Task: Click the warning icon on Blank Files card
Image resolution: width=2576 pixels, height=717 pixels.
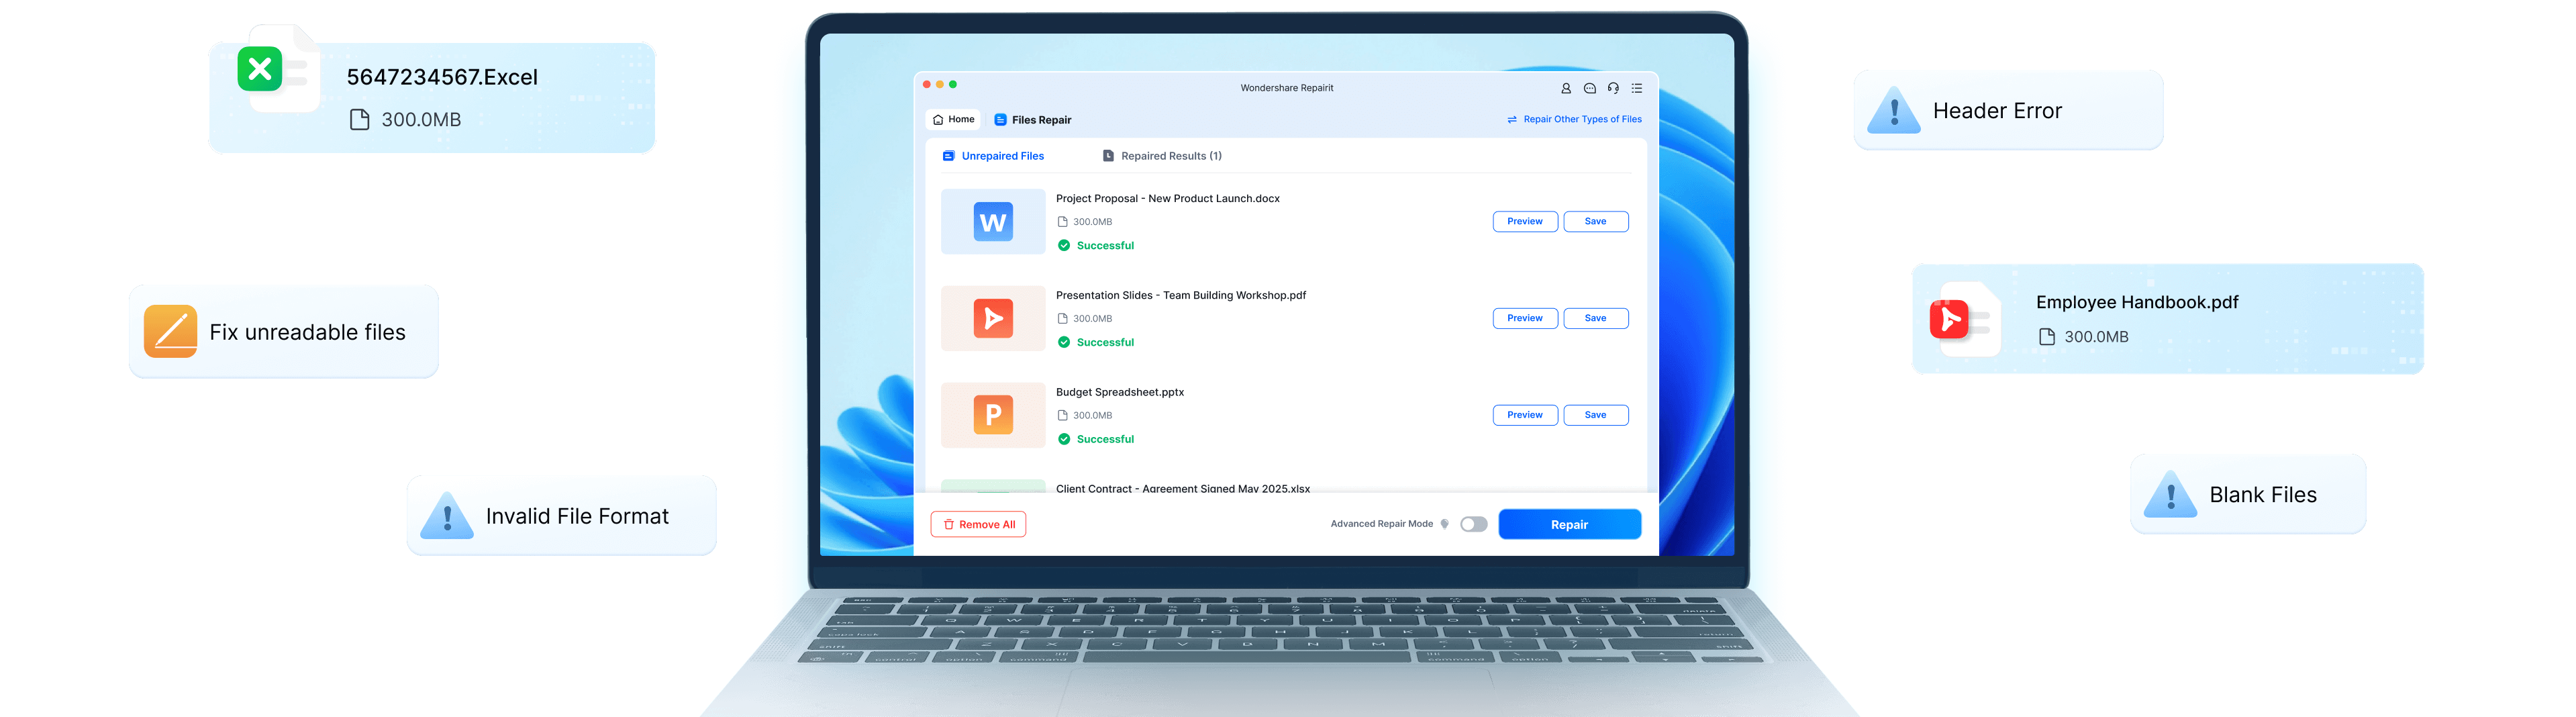Action: click(2171, 495)
